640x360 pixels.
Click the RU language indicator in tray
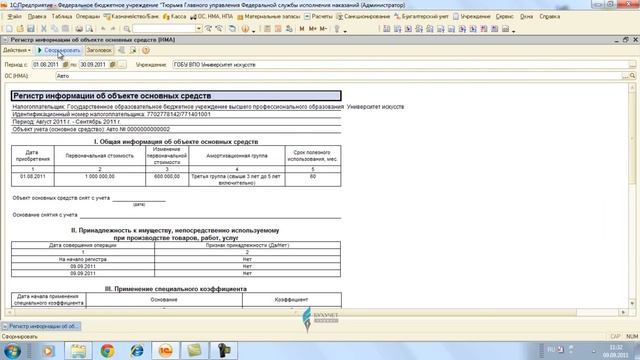click(x=551, y=349)
